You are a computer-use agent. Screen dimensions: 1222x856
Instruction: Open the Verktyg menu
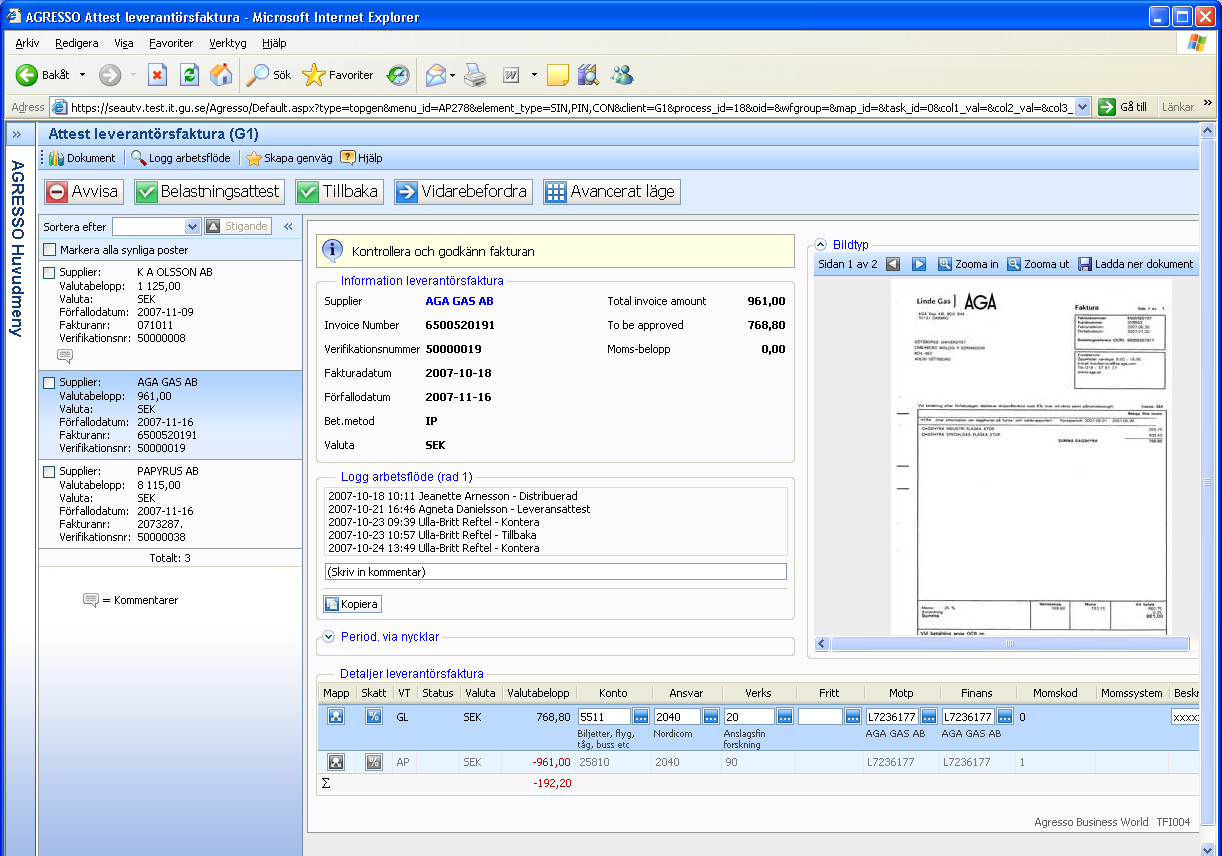click(228, 43)
